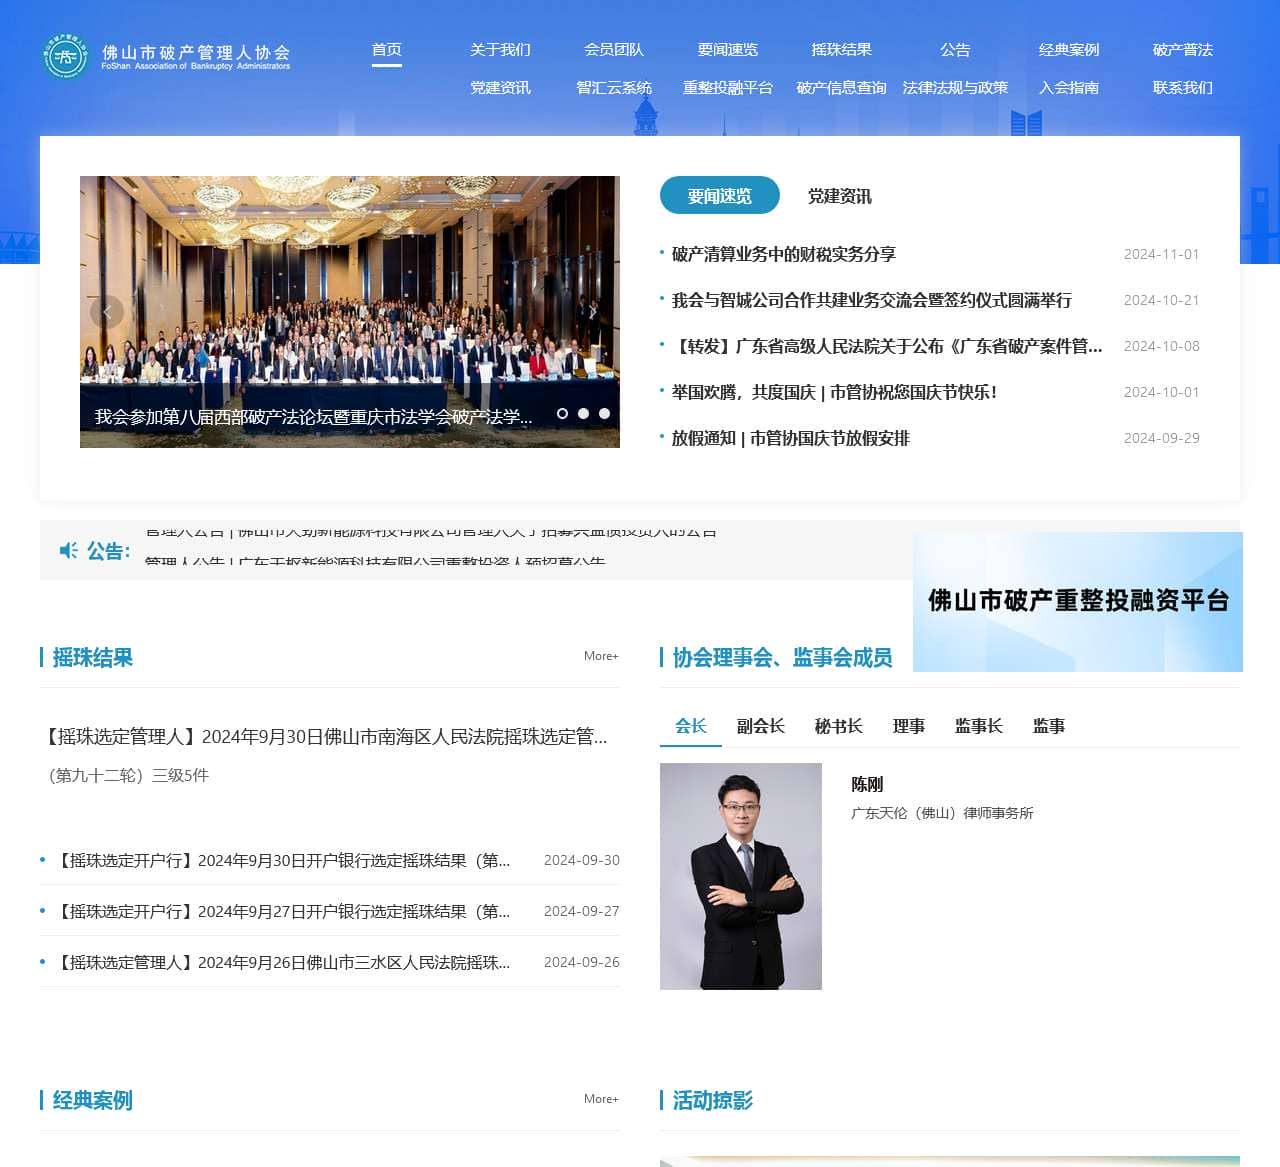1280x1167 pixels.
Task: Switch to the 要闻速览 tab
Action: click(x=719, y=195)
